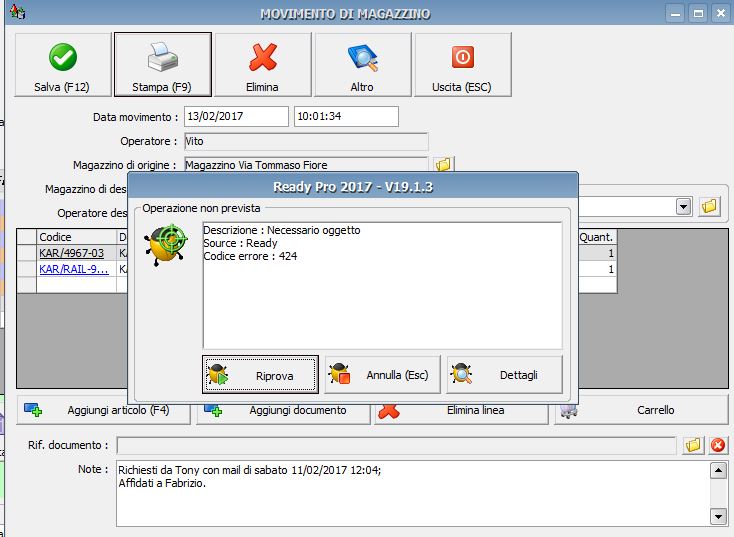This screenshot has width=734, height=537.
Task: Click the bug target icon in error dialog
Action: [x=167, y=244]
